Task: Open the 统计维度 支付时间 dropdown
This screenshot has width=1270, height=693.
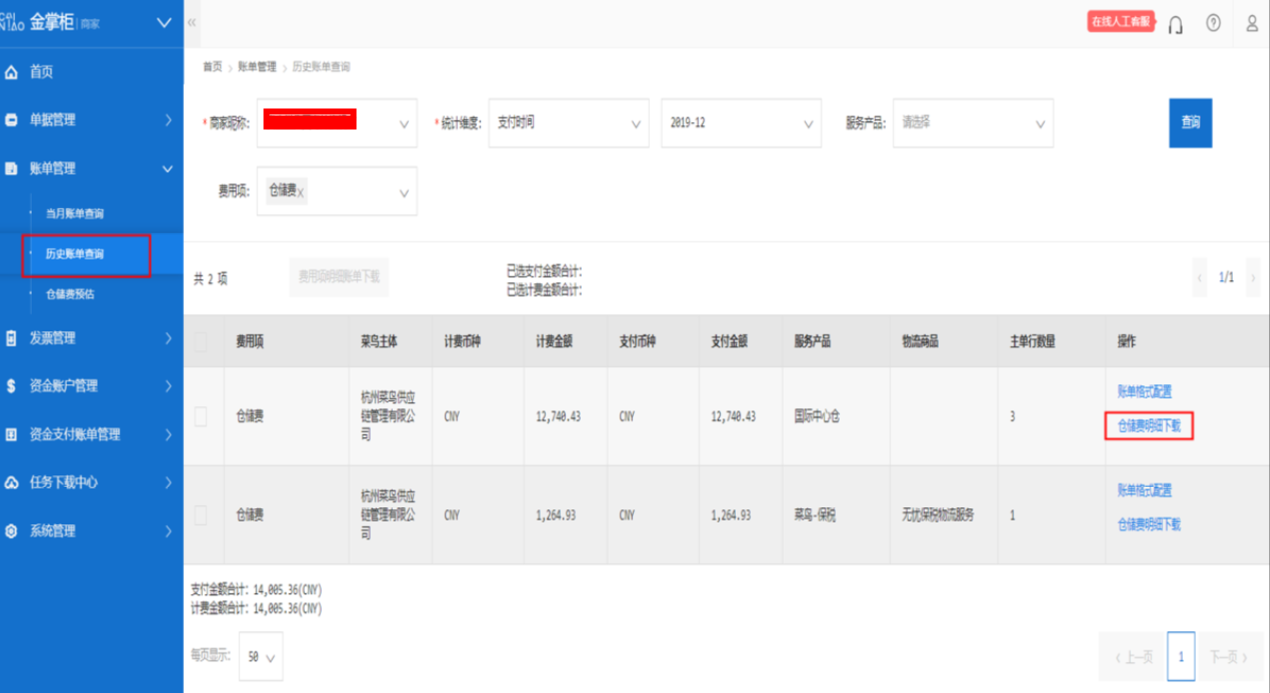Action: click(569, 123)
